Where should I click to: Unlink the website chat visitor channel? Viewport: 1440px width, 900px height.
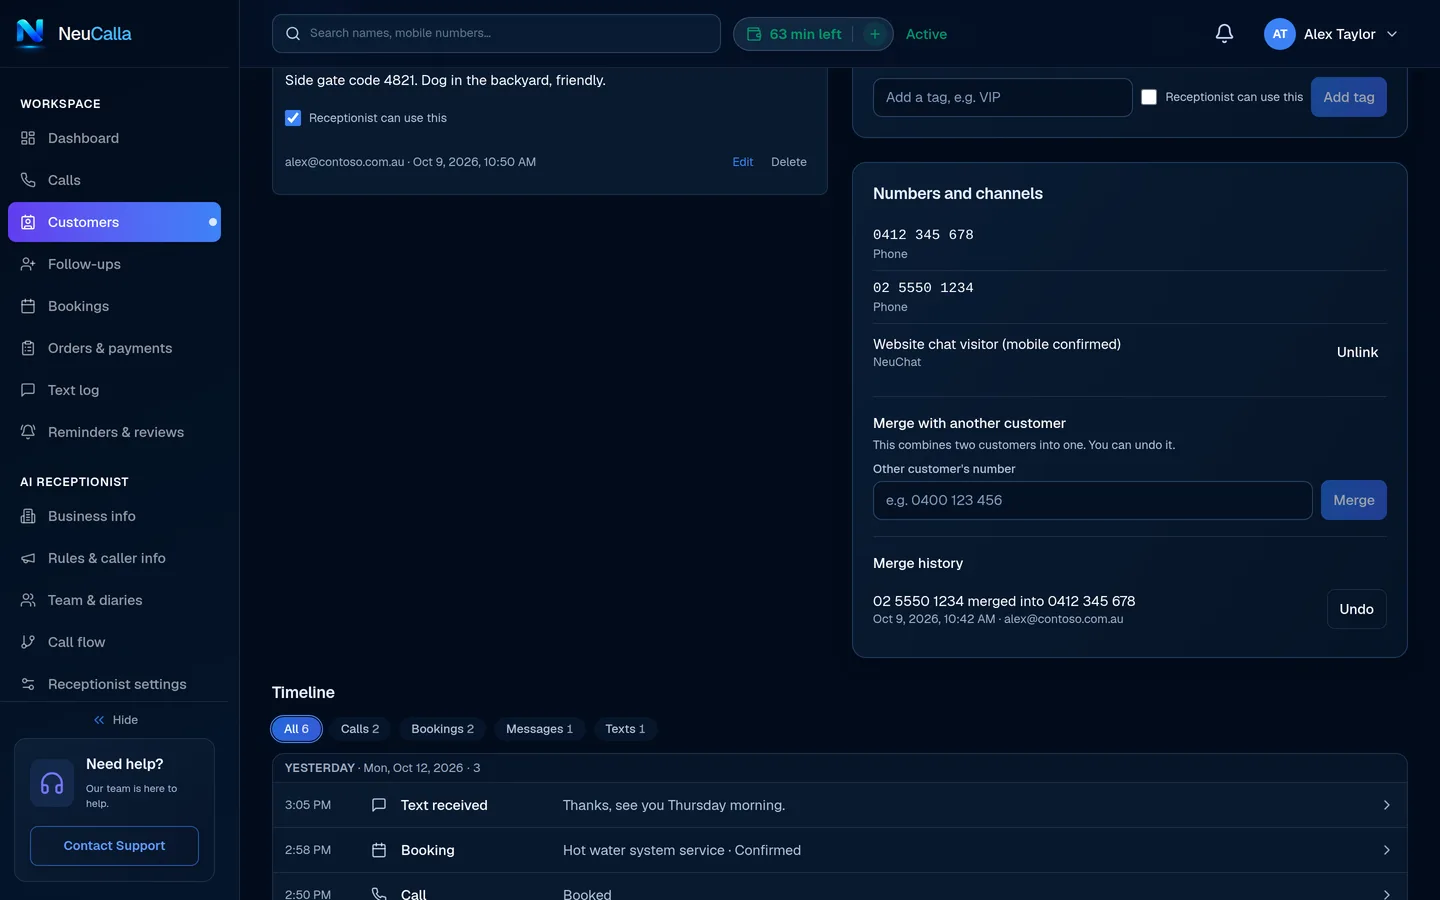point(1357,352)
